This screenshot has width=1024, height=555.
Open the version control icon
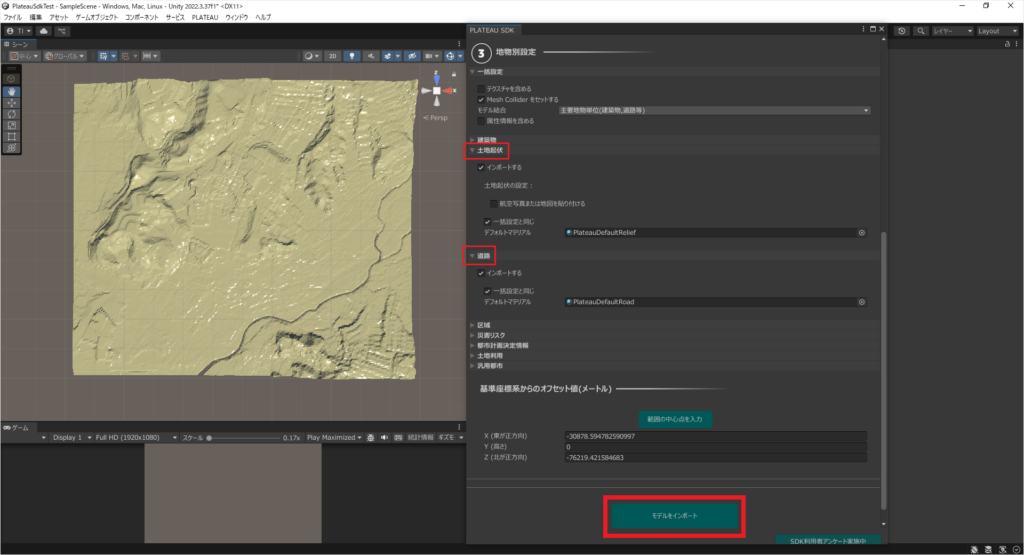[62, 31]
